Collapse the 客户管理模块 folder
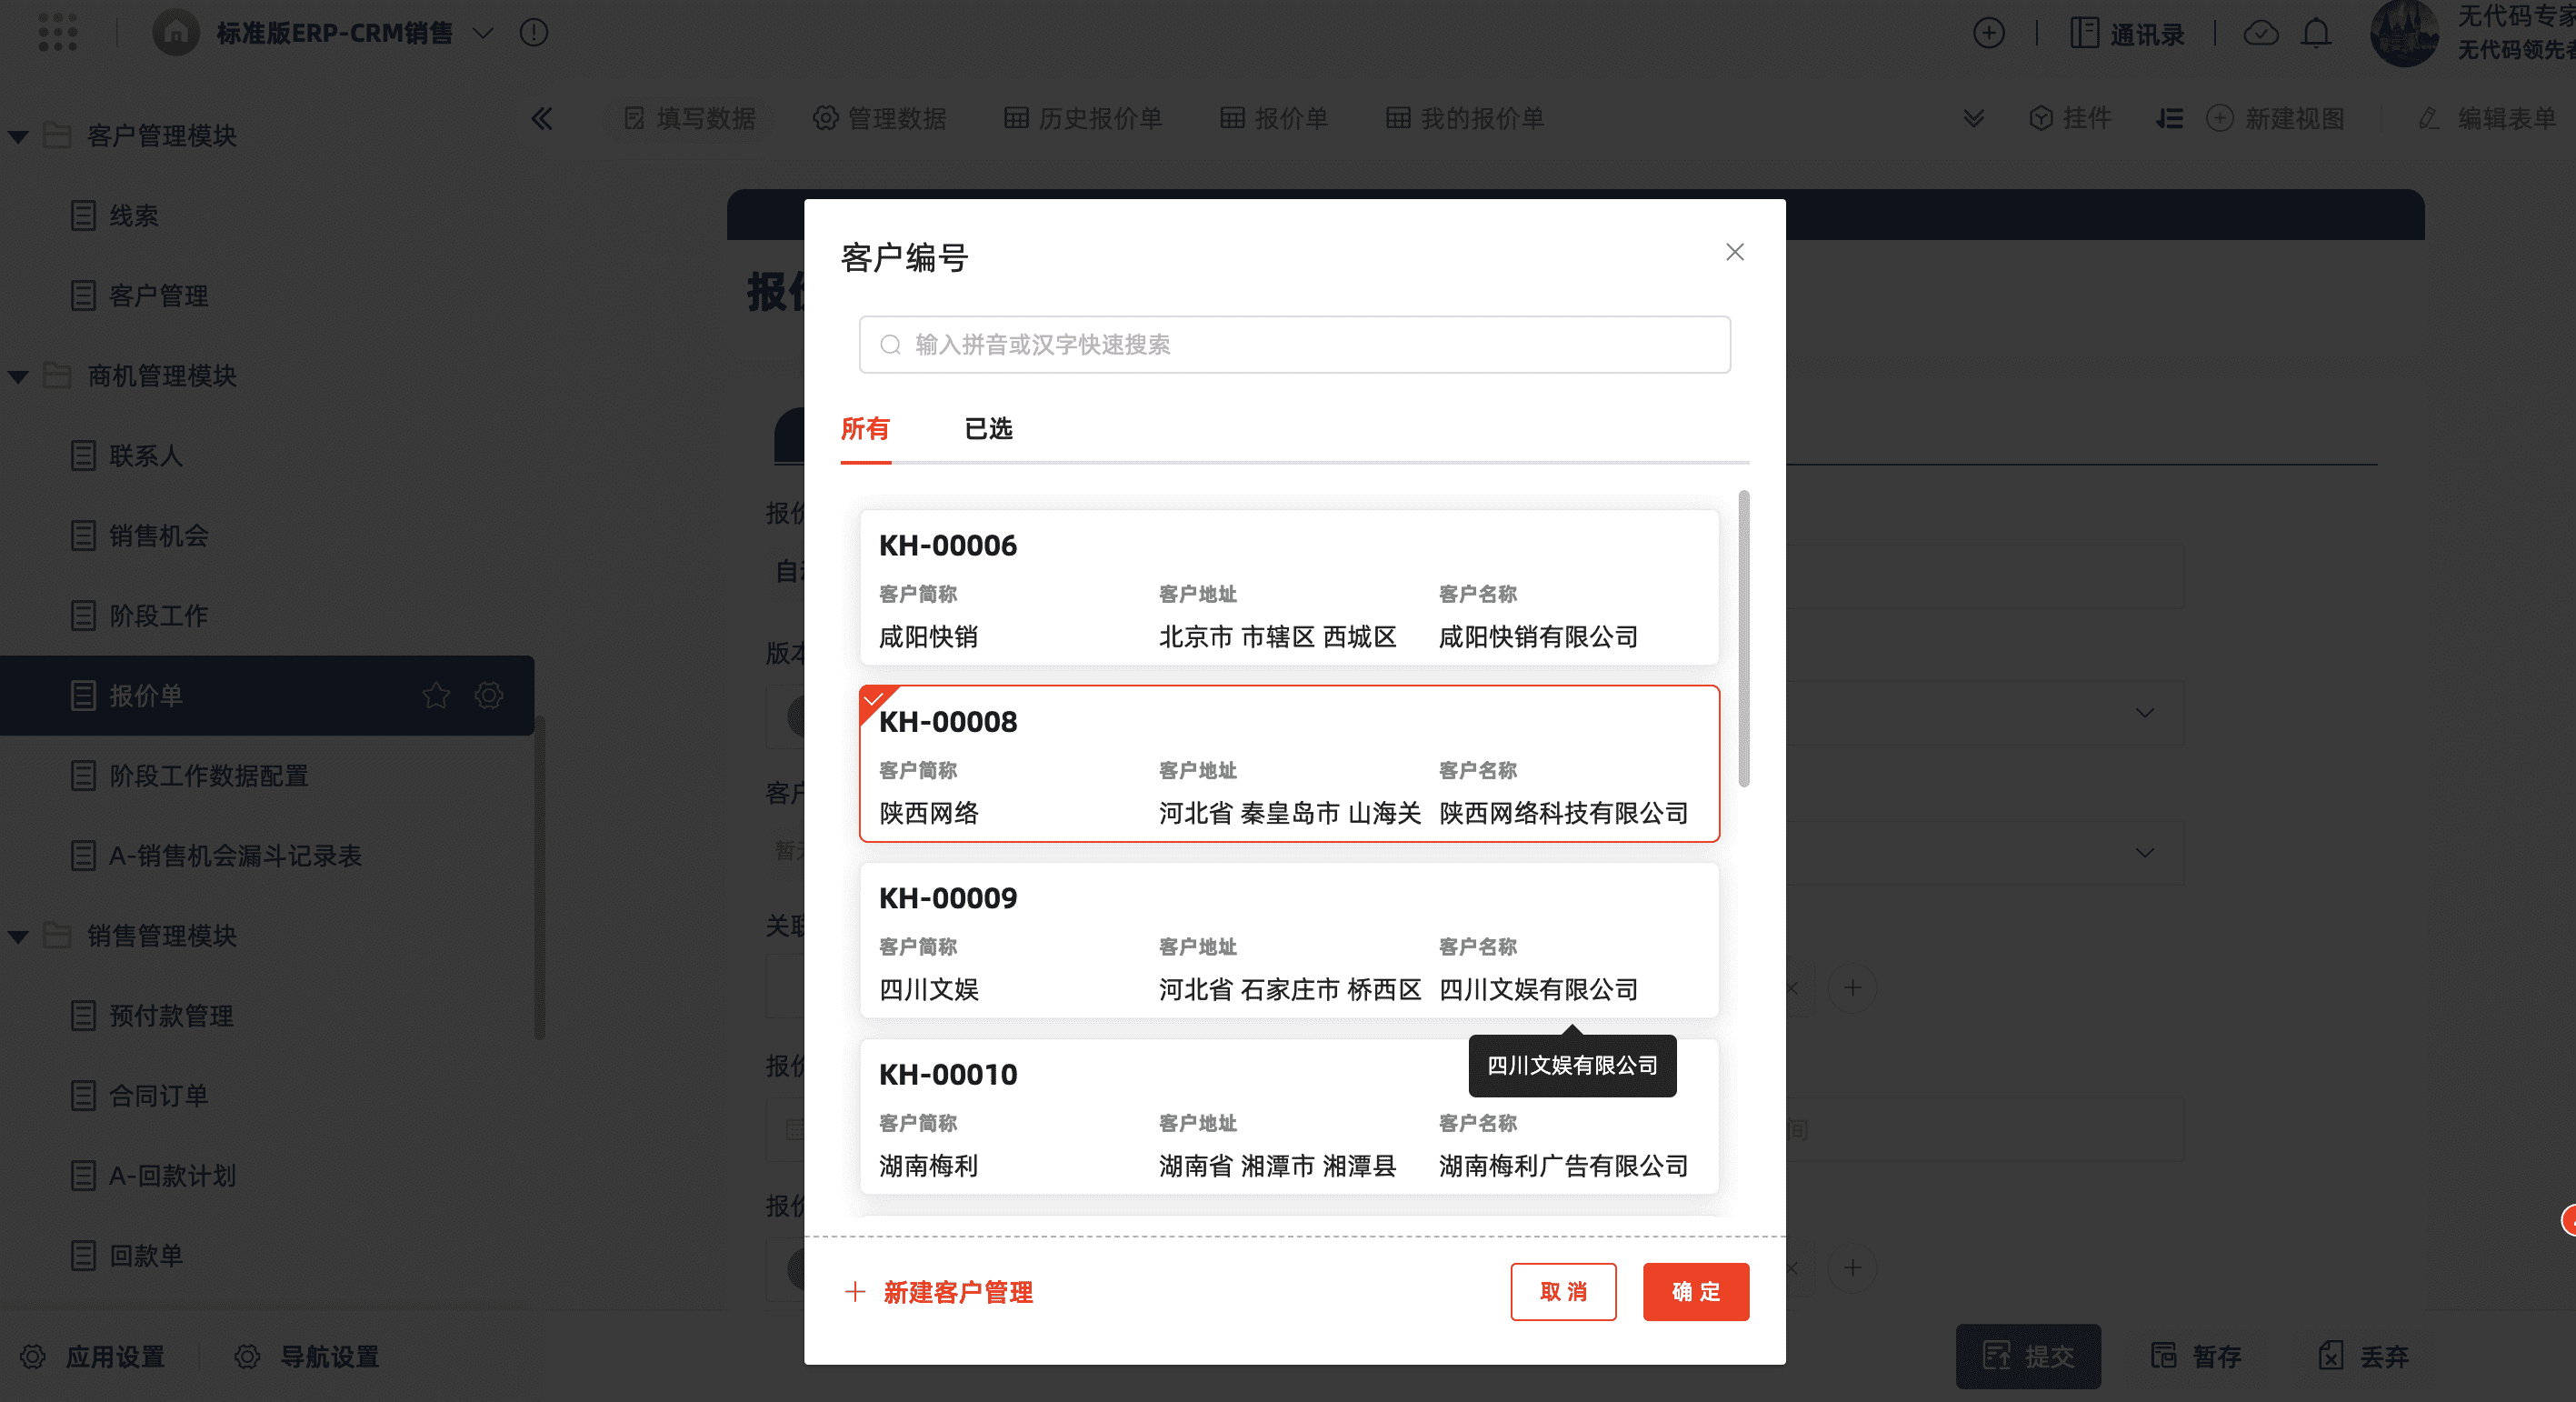This screenshot has height=1402, width=2576. (18, 136)
